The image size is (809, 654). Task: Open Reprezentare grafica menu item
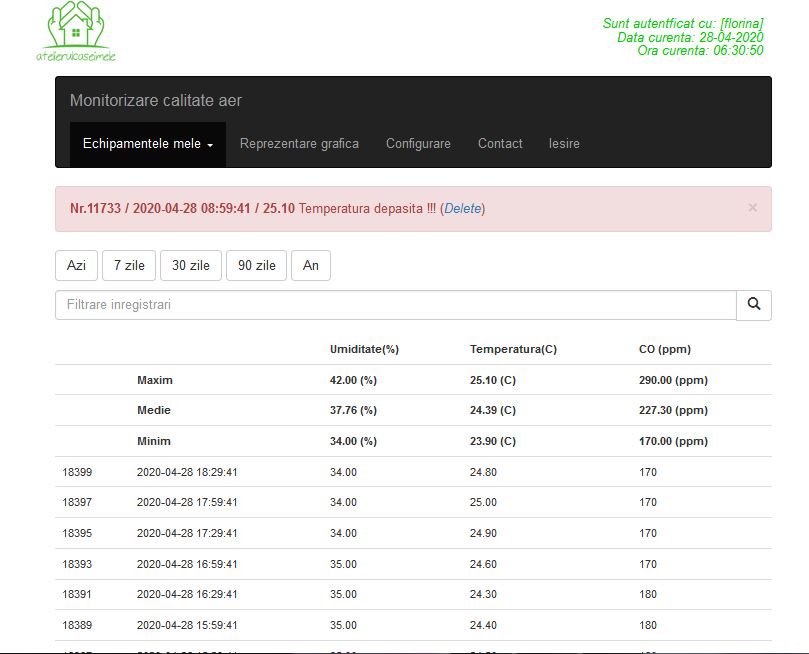299,144
